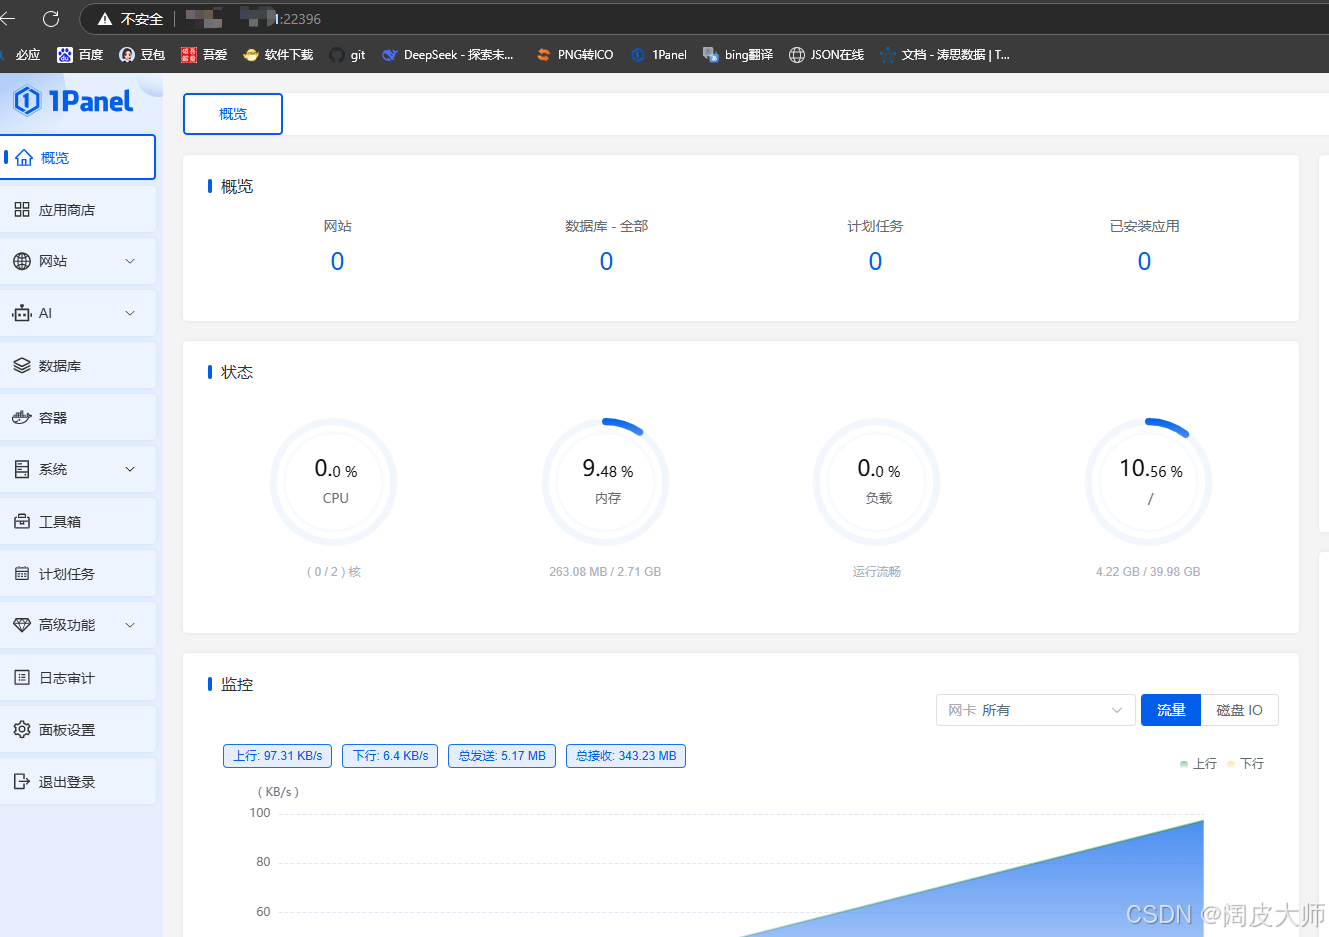Open the 豆包 bookmark
This screenshot has width=1329, height=937.
pyautogui.click(x=142, y=55)
